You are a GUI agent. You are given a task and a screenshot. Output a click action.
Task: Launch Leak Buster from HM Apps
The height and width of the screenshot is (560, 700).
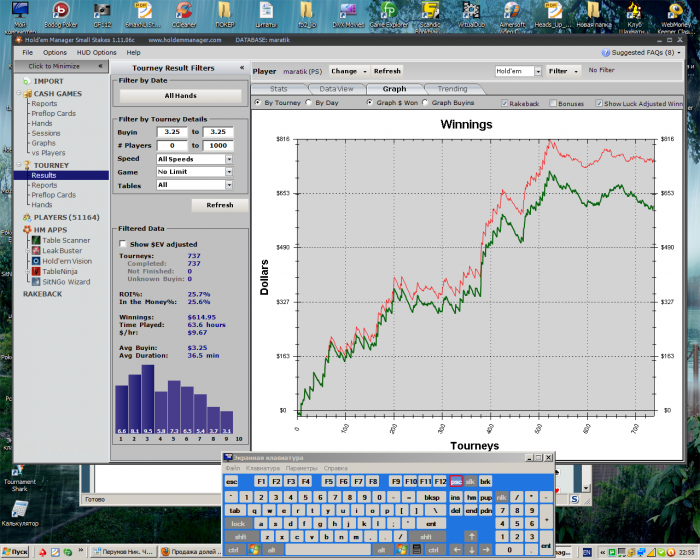tap(62, 250)
